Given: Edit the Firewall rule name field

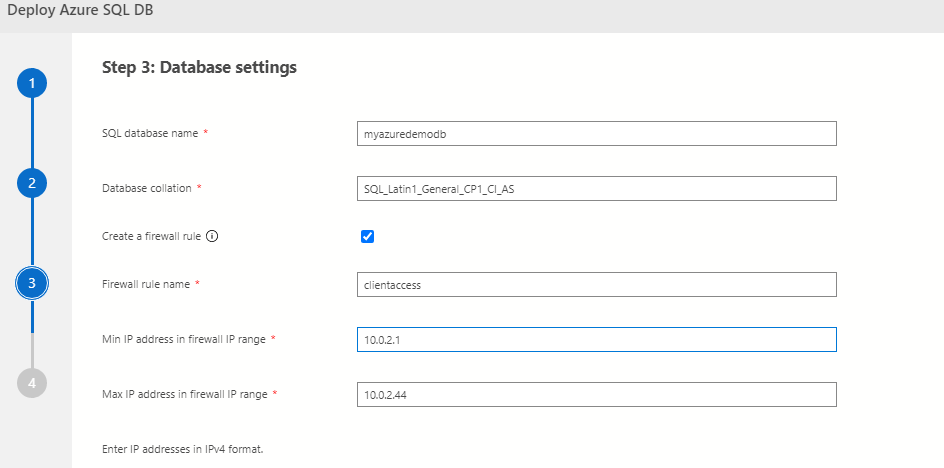Looking at the screenshot, I should (x=596, y=285).
